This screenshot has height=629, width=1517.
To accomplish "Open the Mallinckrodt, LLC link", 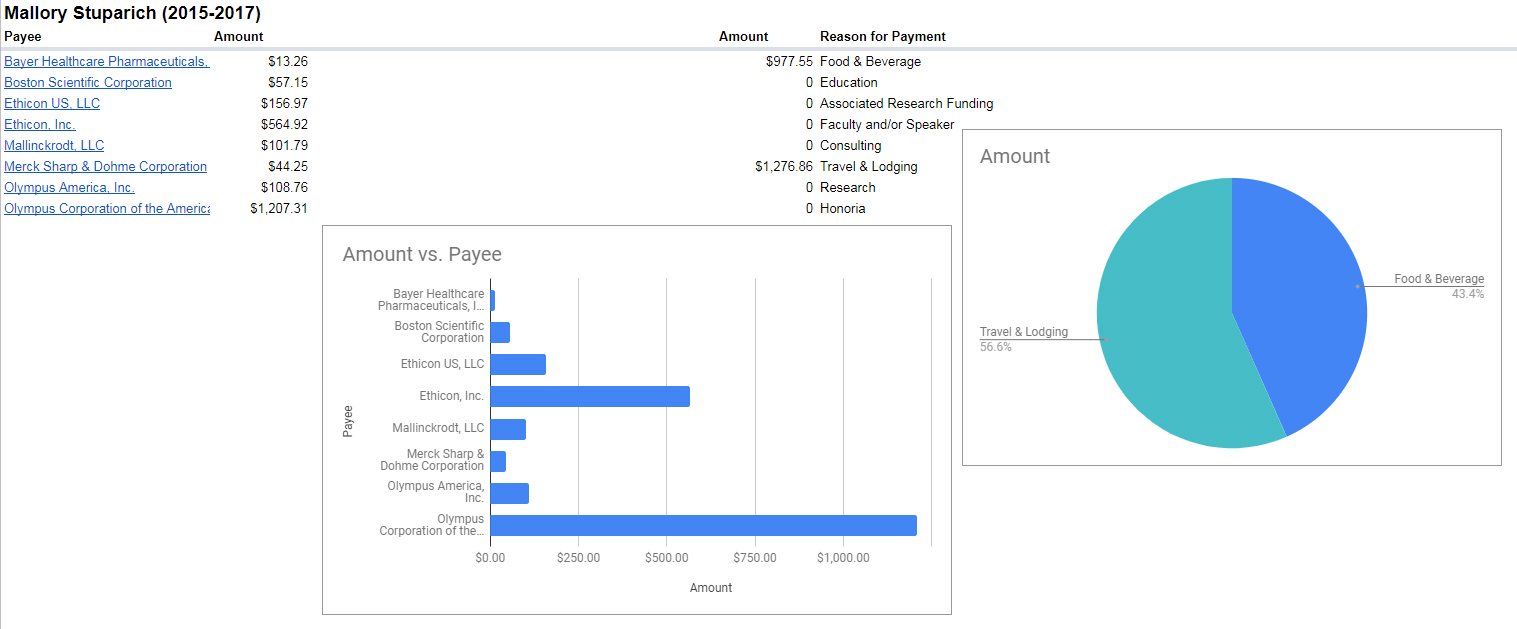I will 54,146.
